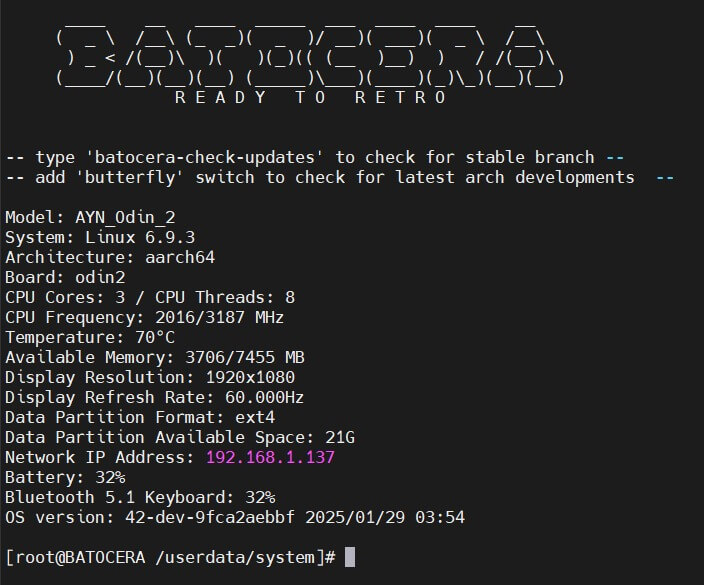The image size is (704, 585).
Task: Click the 'Network IP Address:' label
Action: pos(100,457)
